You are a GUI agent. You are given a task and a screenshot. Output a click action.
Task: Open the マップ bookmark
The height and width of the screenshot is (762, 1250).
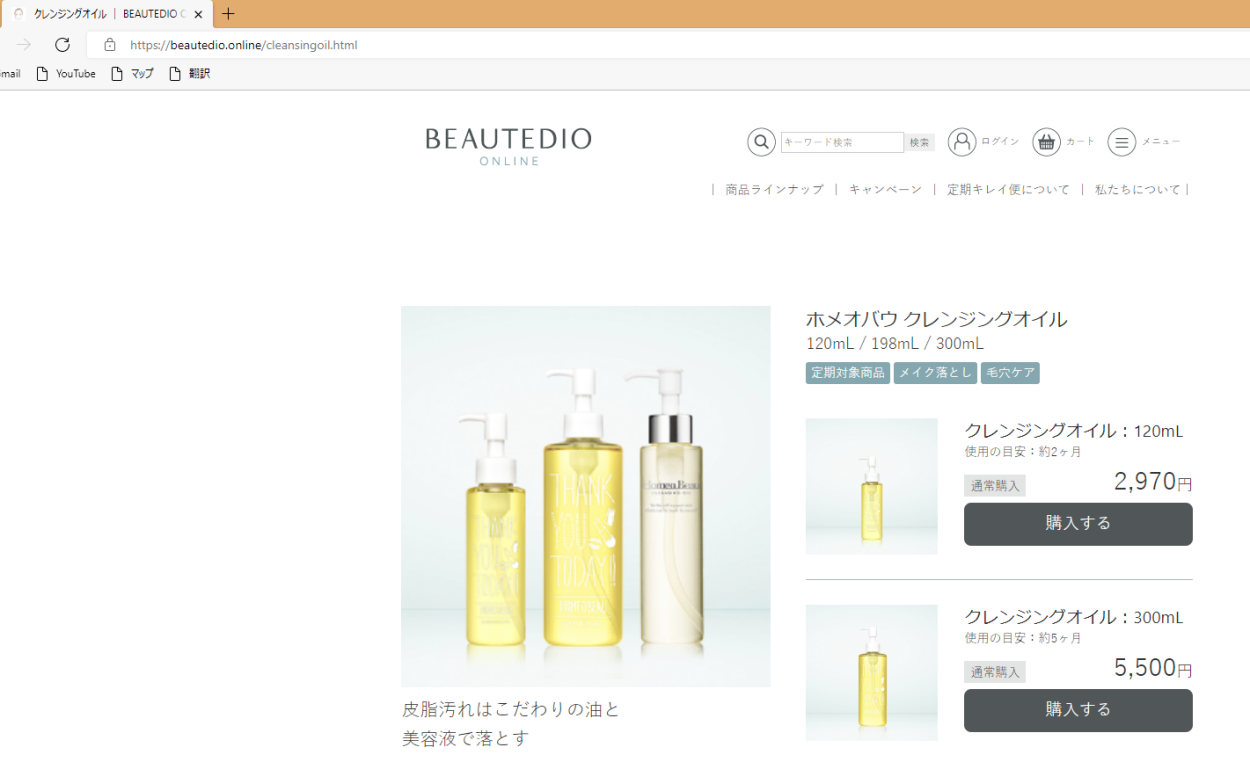132,74
